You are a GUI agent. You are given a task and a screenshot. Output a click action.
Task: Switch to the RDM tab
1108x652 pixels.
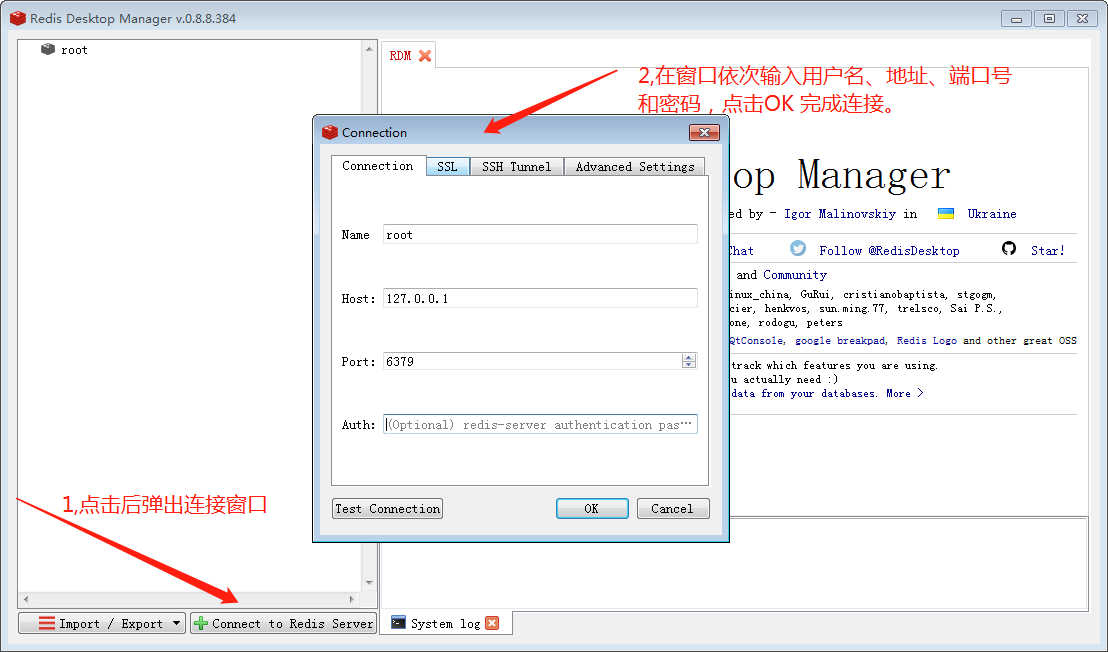coord(400,56)
